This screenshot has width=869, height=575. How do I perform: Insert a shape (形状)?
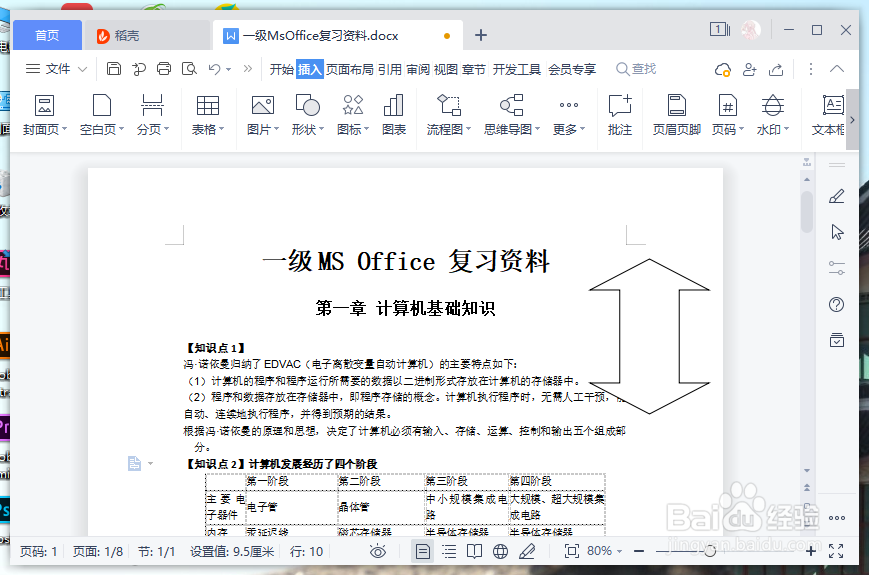pyautogui.click(x=308, y=115)
